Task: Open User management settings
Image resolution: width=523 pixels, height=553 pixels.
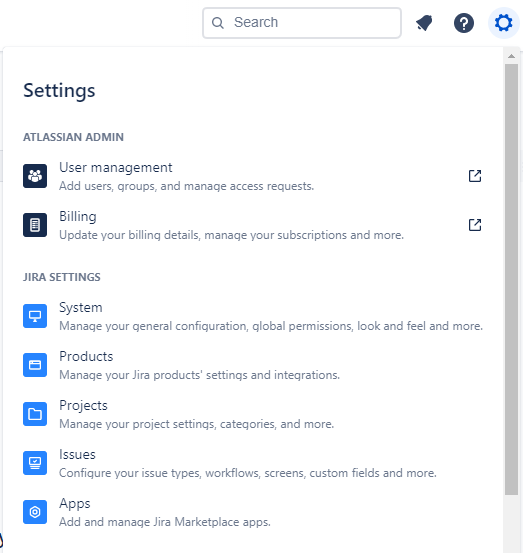Action: pyautogui.click(x=253, y=176)
